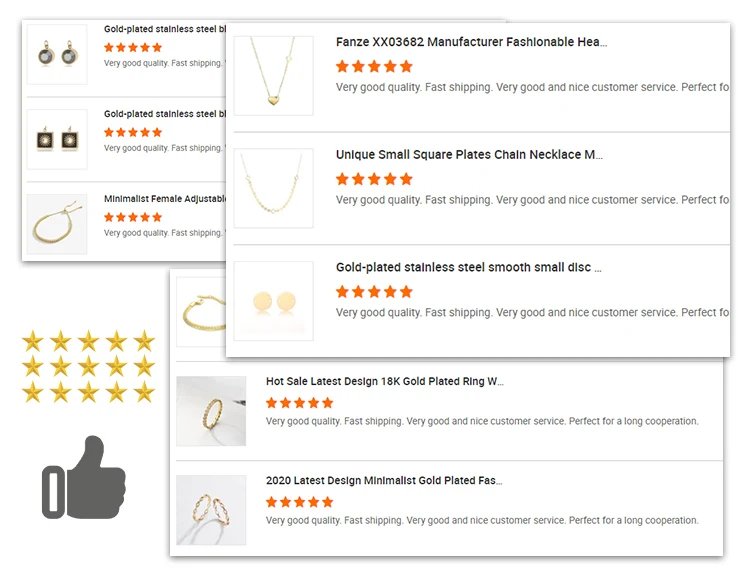Click orange stars under Unique Small Square Plates
750x570 pixels.
pyautogui.click(x=374, y=179)
